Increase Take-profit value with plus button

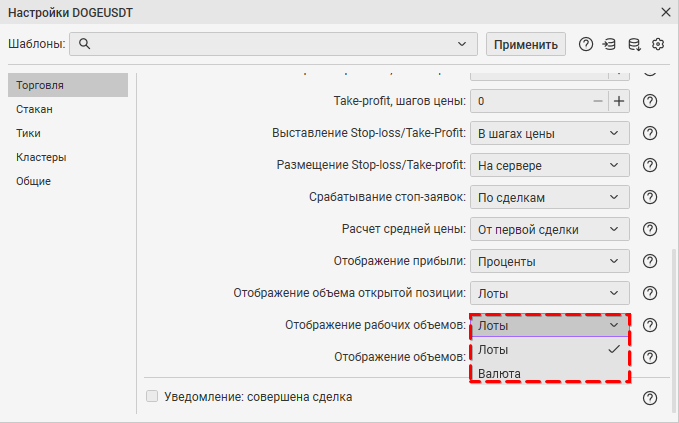[619, 101]
